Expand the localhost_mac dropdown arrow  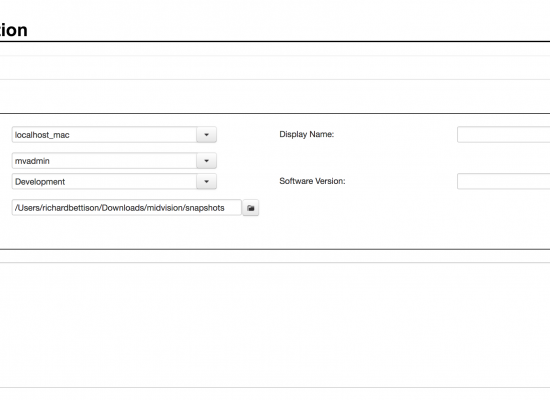click(x=206, y=135)
